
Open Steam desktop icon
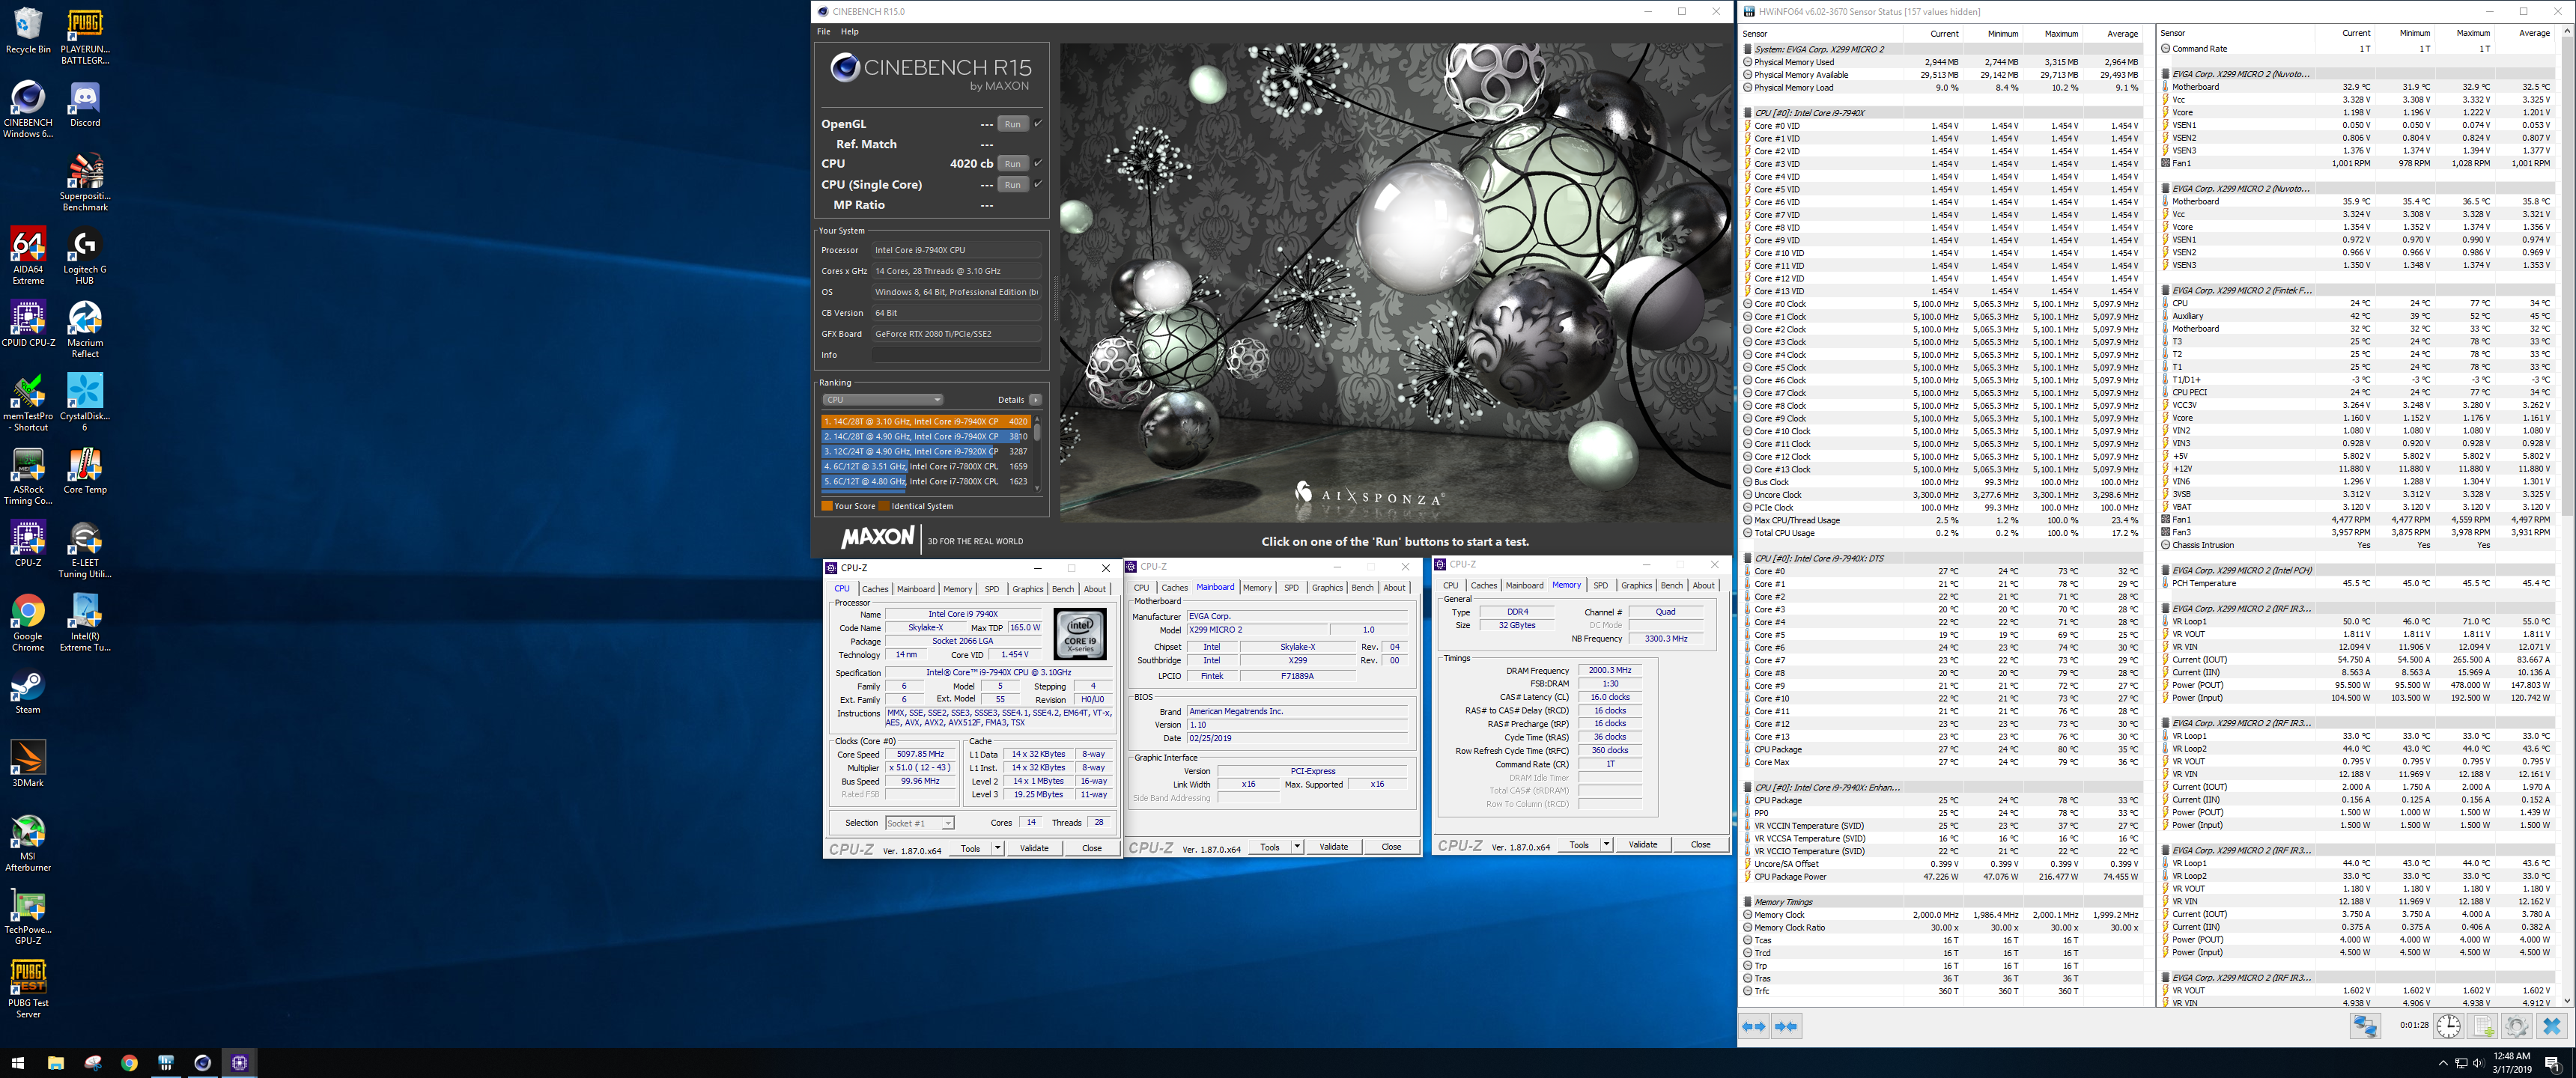pyautogui.click(x=28, y=691)
